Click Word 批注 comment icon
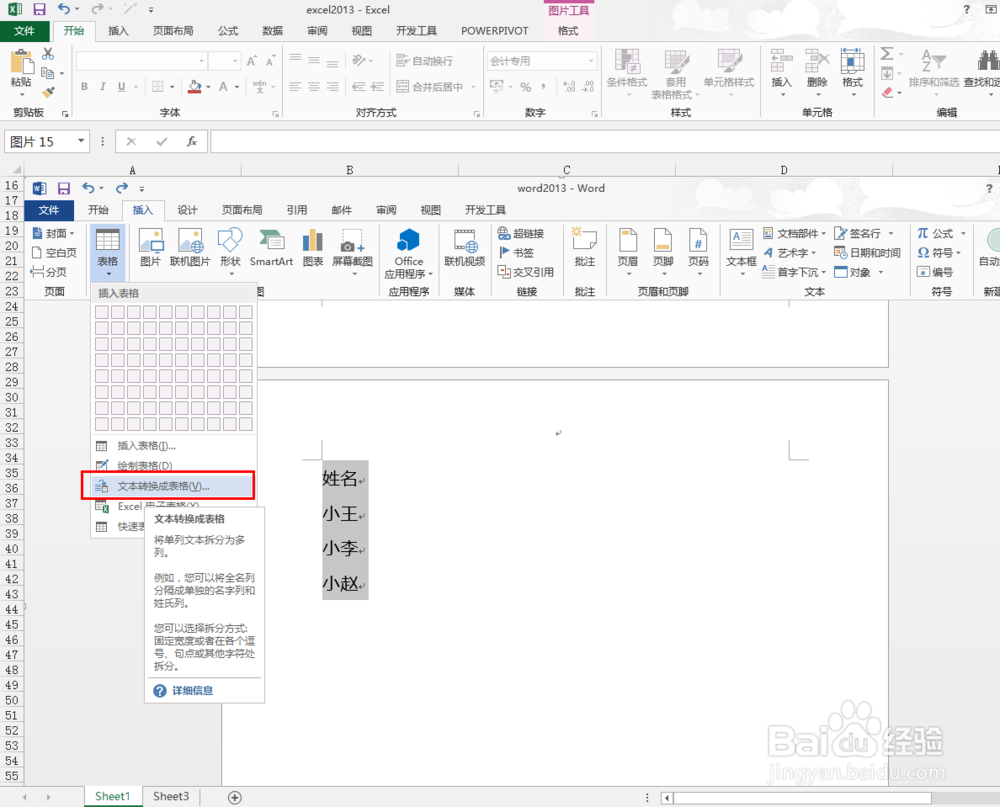Viewport: 1000px width, 807px height. tap(584, 239)
